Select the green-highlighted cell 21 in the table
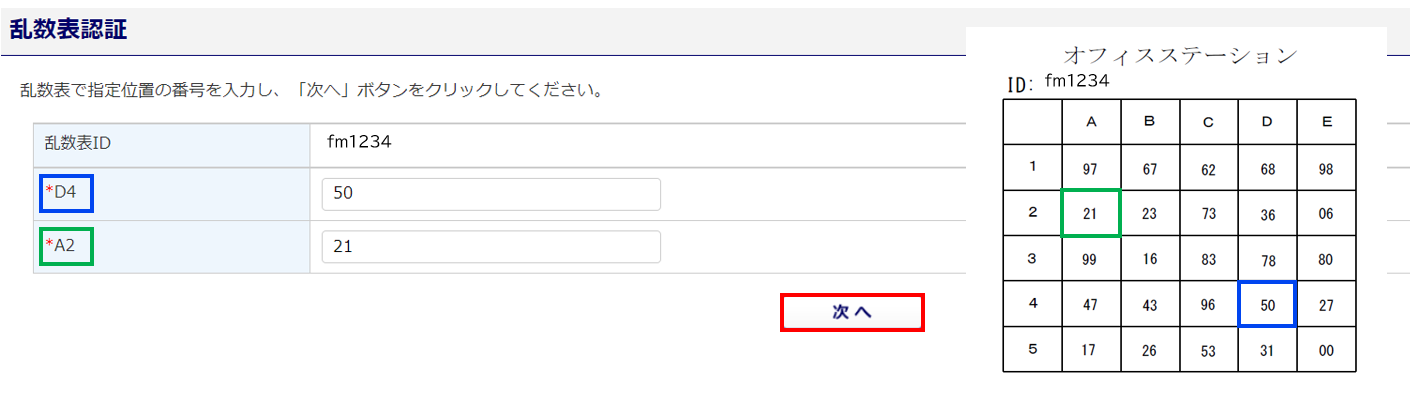 point(1091,214)
